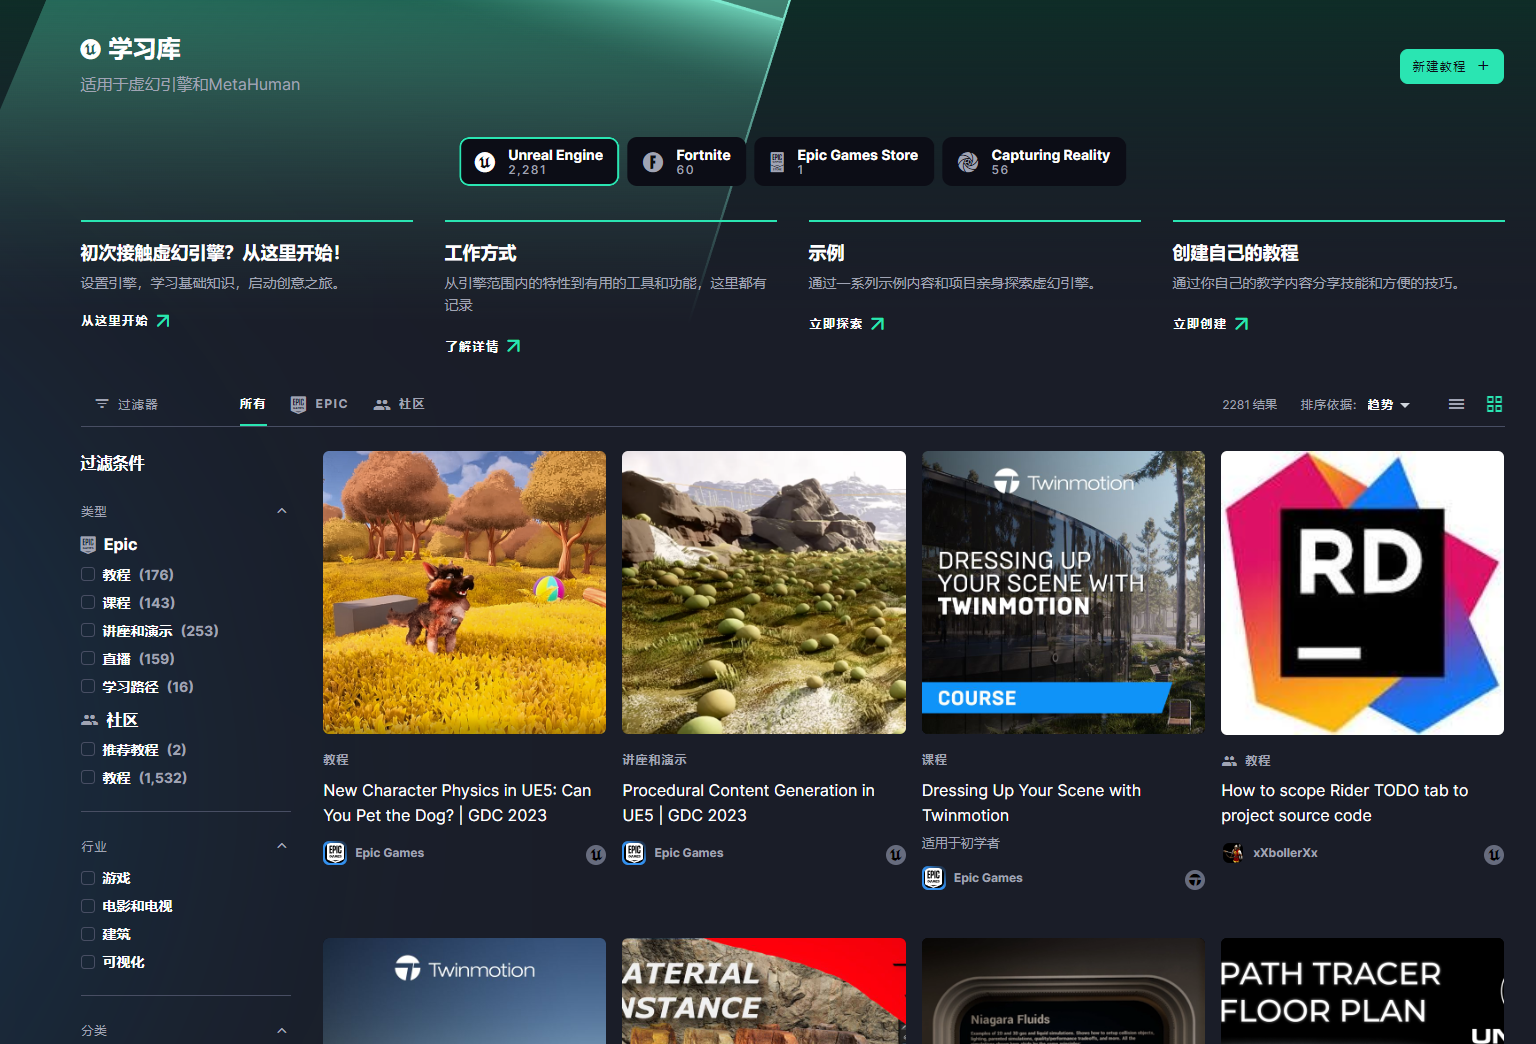Click the arrow icon next to 从这里开始

163,321
